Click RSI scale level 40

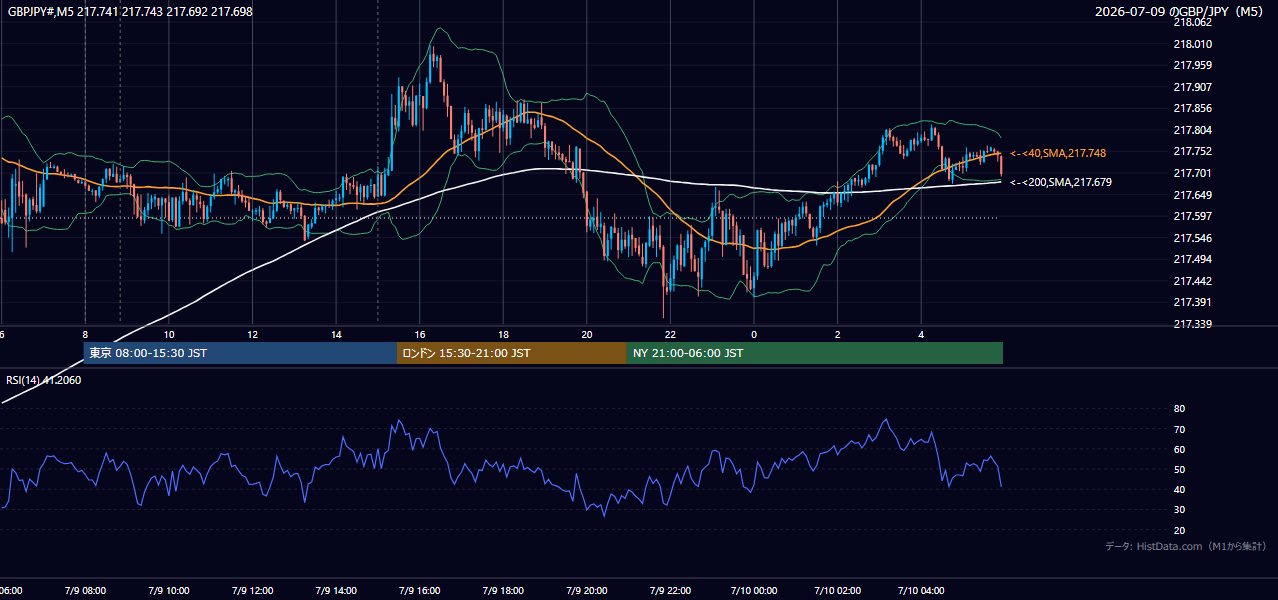pos(1179,489)
